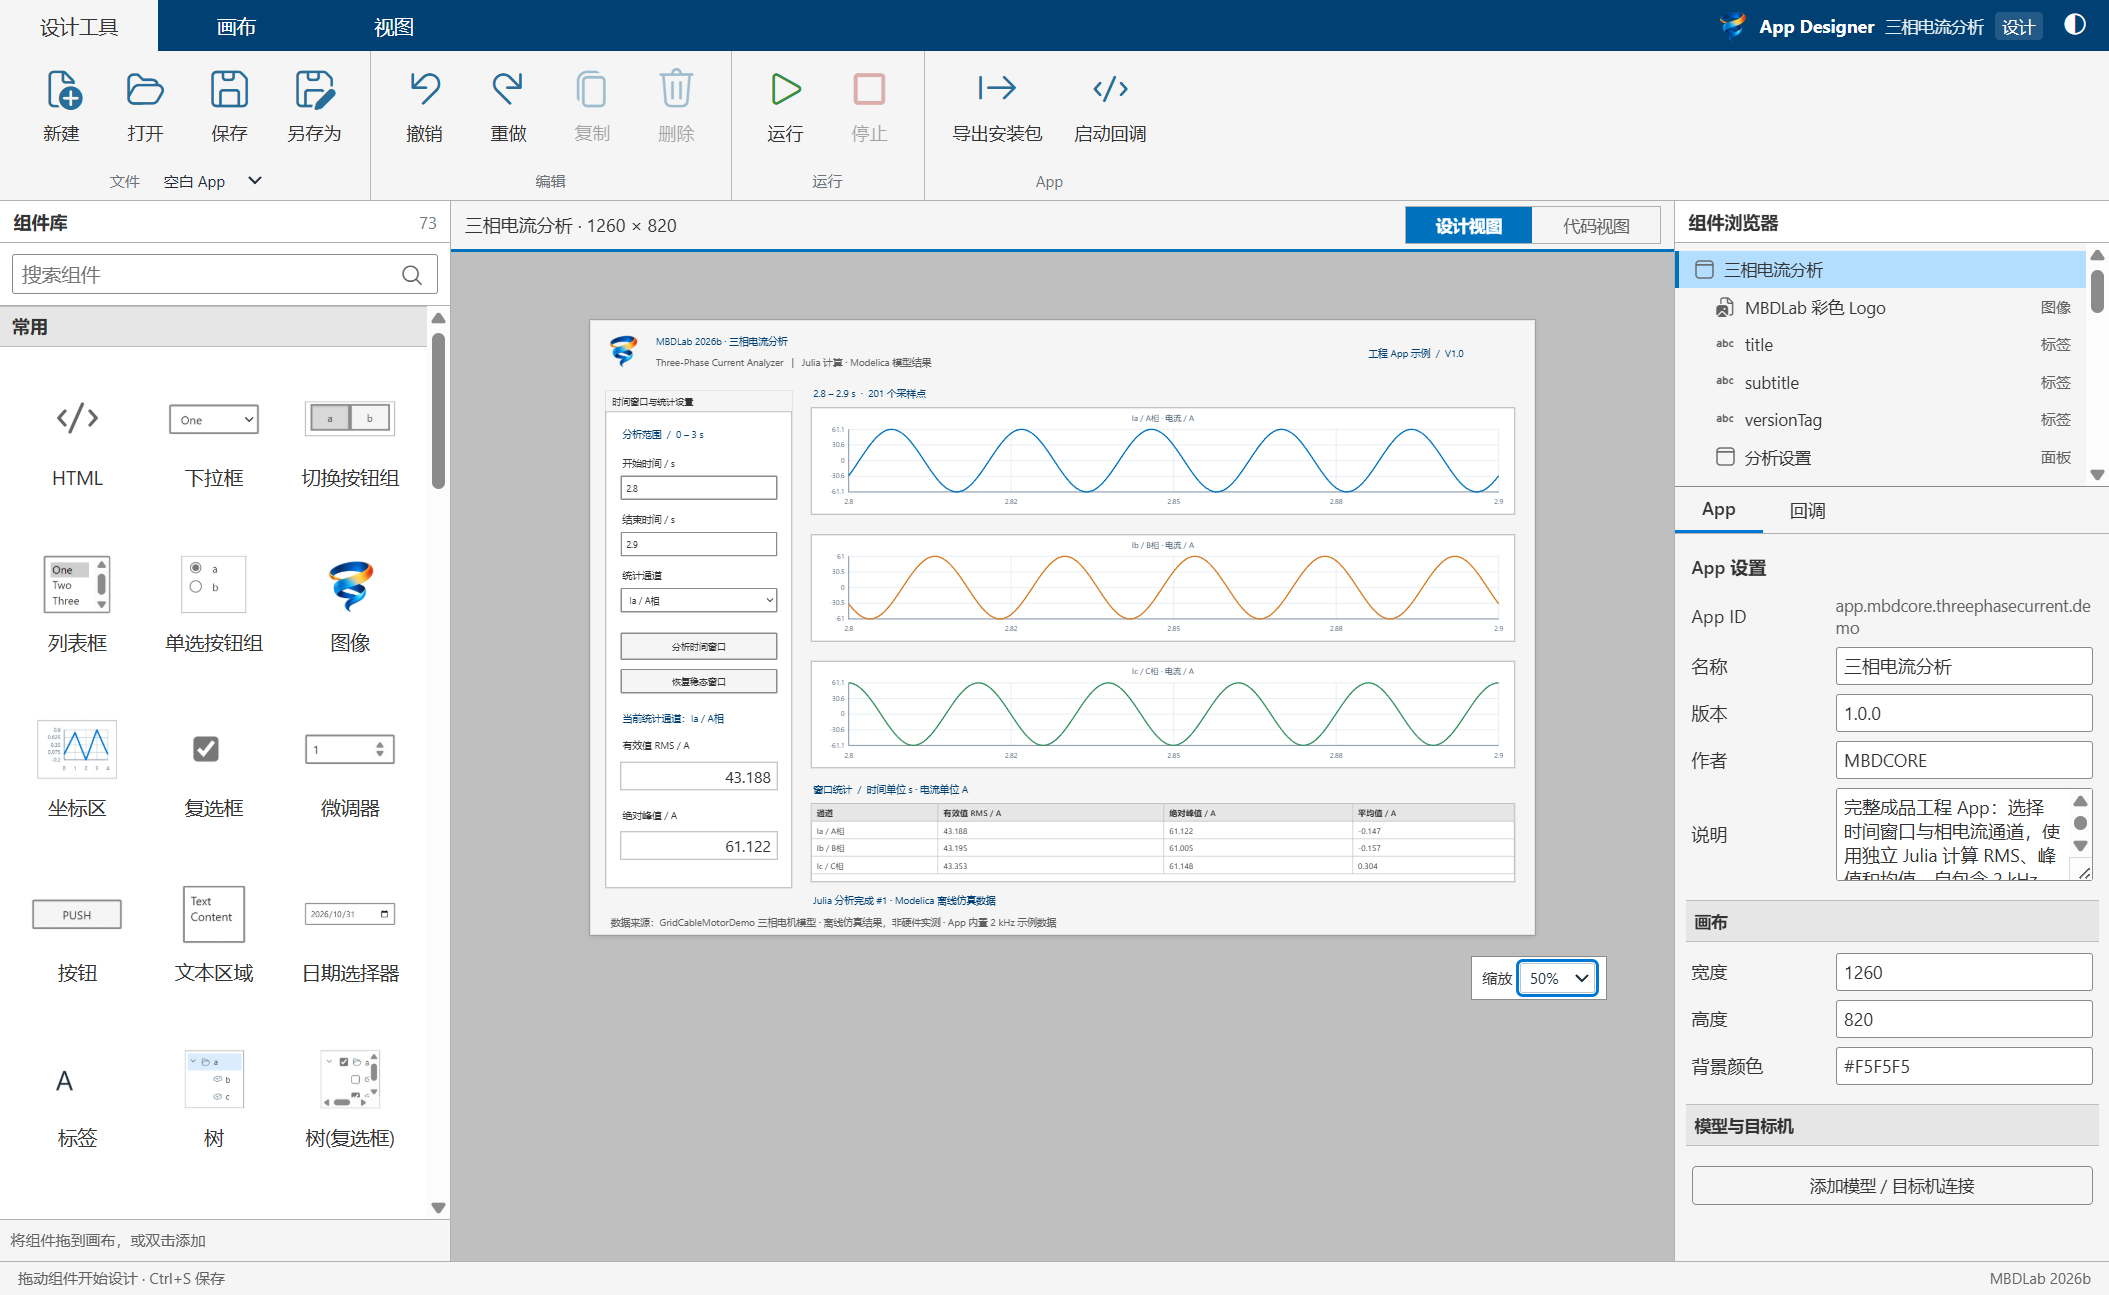Click the 另存为 save-as icon

[x=314, y=90]
